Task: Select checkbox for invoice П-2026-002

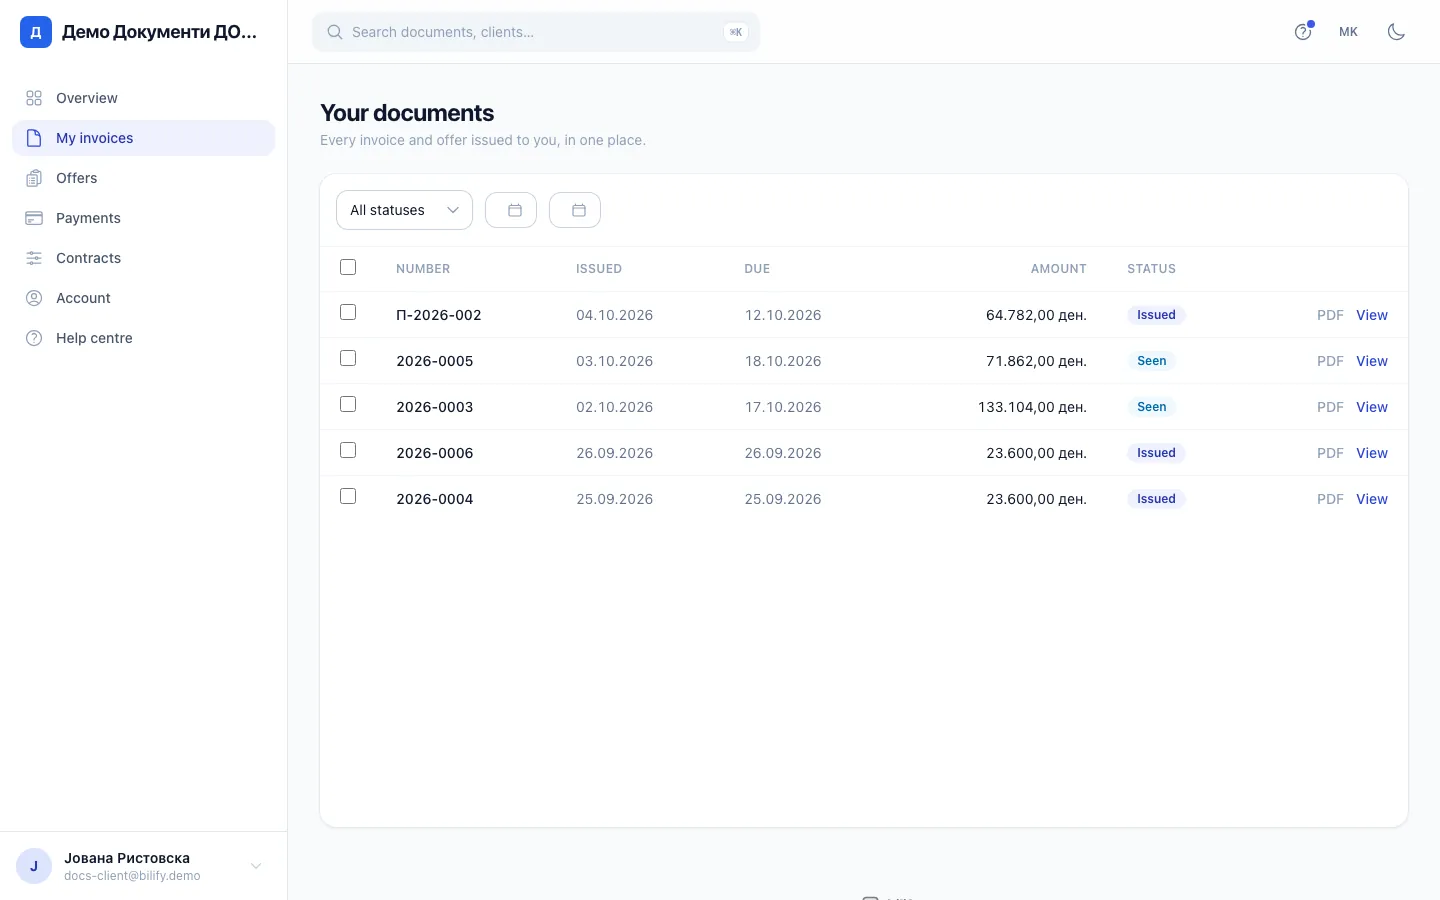Action: point(348,312)
